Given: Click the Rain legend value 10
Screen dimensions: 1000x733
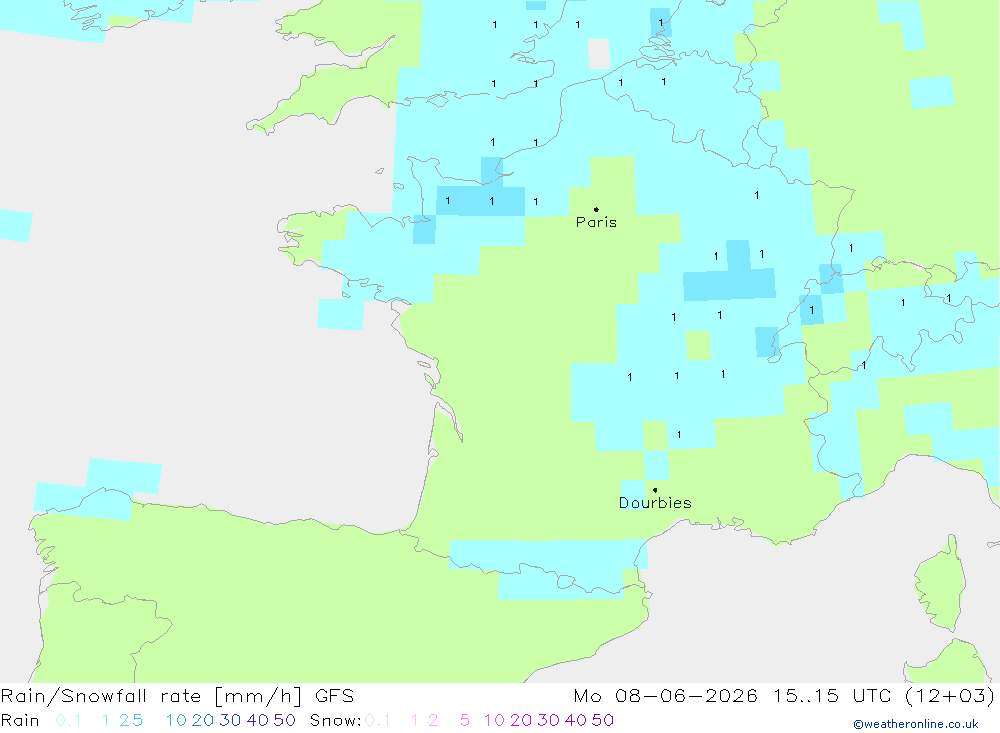Looking at the screenshot, I should (x=176, y=720).
